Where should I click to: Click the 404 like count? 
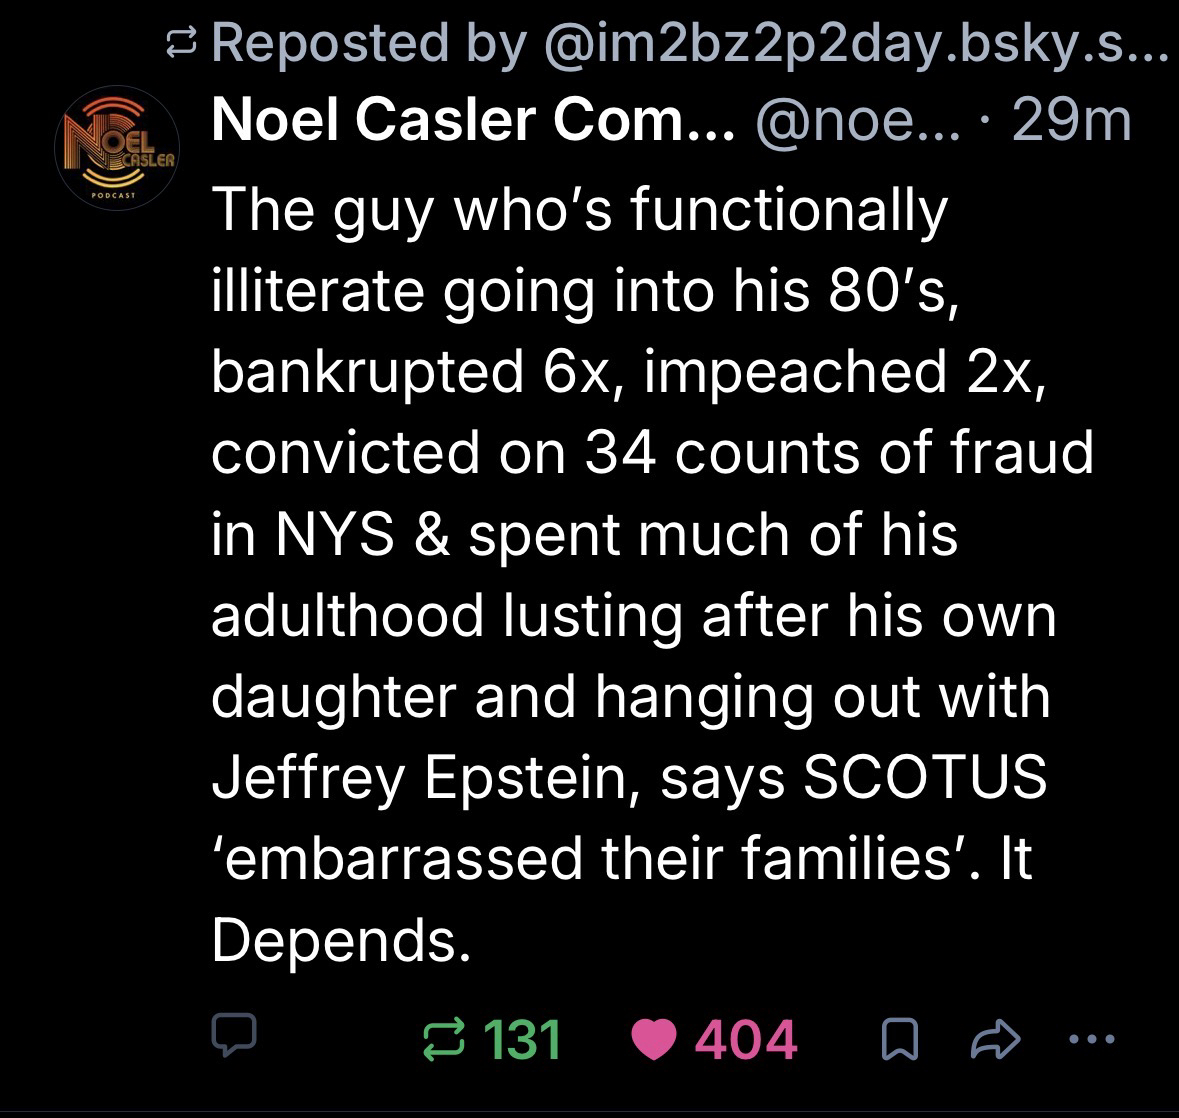747,1038
